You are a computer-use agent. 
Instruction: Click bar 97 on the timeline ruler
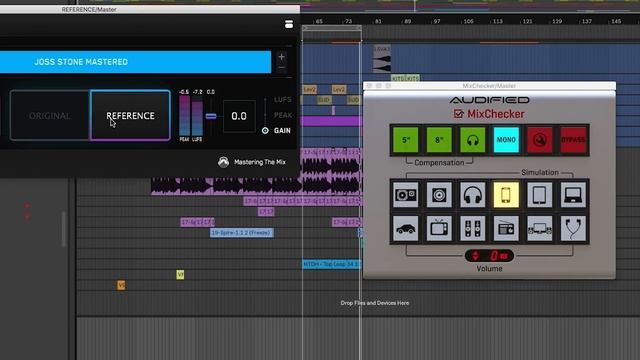click(x=436, y=21)
